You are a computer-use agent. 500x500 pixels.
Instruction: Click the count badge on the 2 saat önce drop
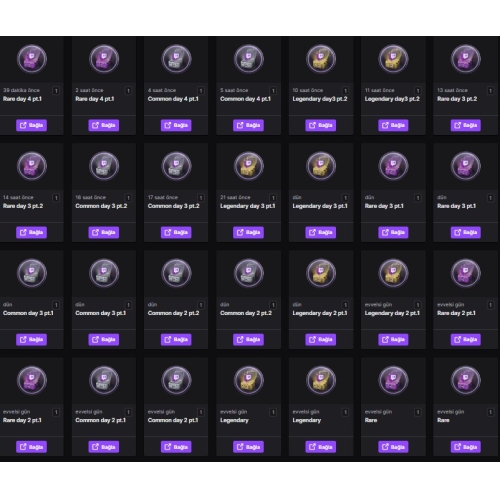[128, 91]
